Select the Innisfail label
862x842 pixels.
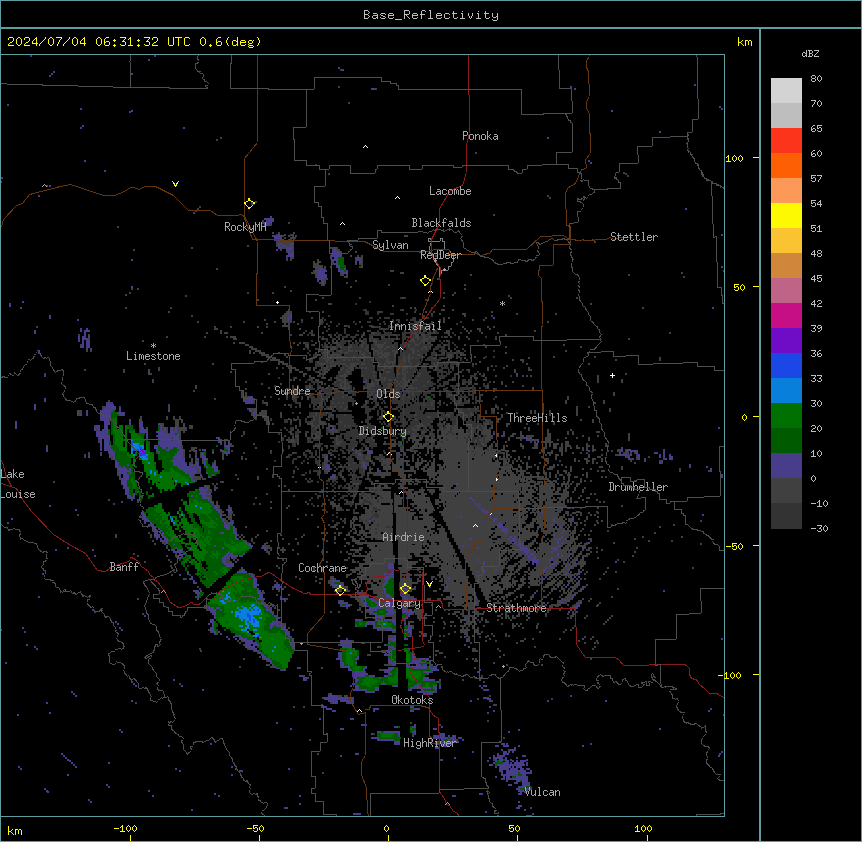(x=415, y=326)
